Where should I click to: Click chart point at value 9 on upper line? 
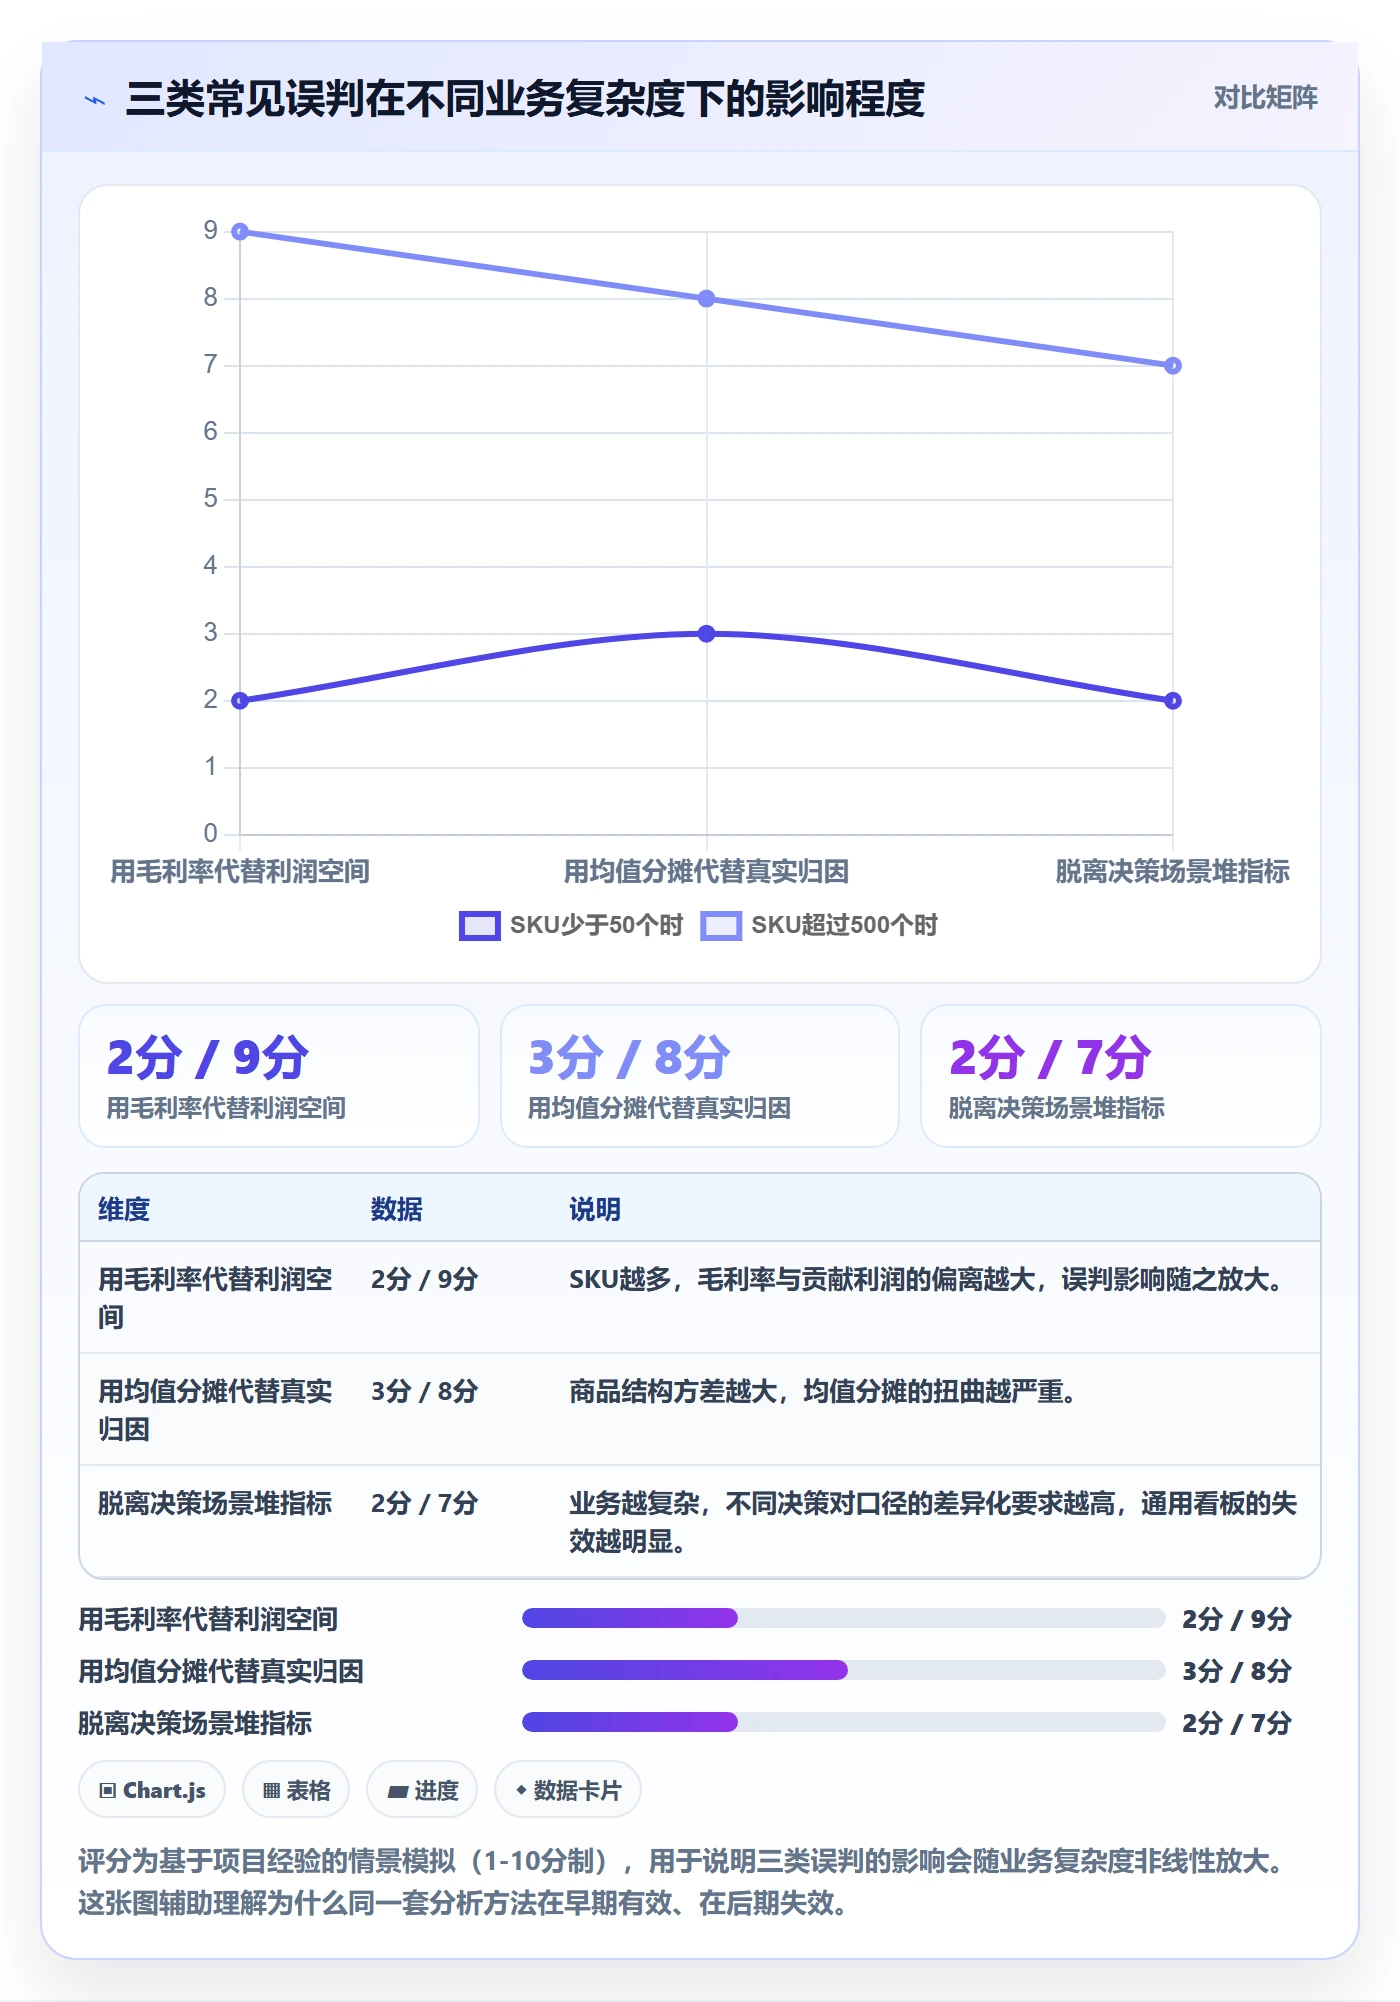(240, 232)
